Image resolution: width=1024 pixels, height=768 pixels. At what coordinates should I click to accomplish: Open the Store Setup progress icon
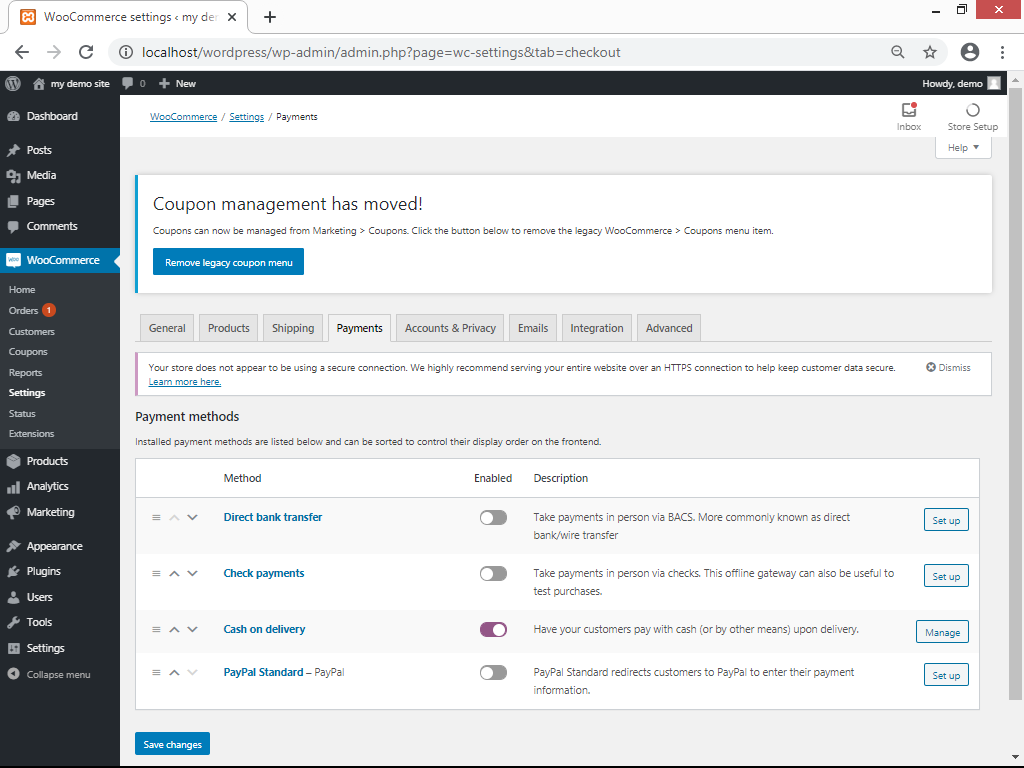(972, 110)
